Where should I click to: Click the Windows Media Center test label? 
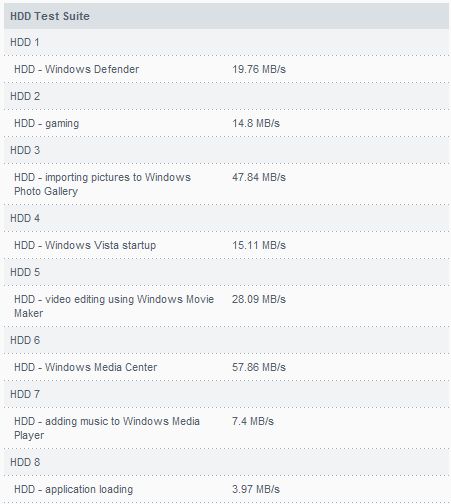[x=85, y=367]
